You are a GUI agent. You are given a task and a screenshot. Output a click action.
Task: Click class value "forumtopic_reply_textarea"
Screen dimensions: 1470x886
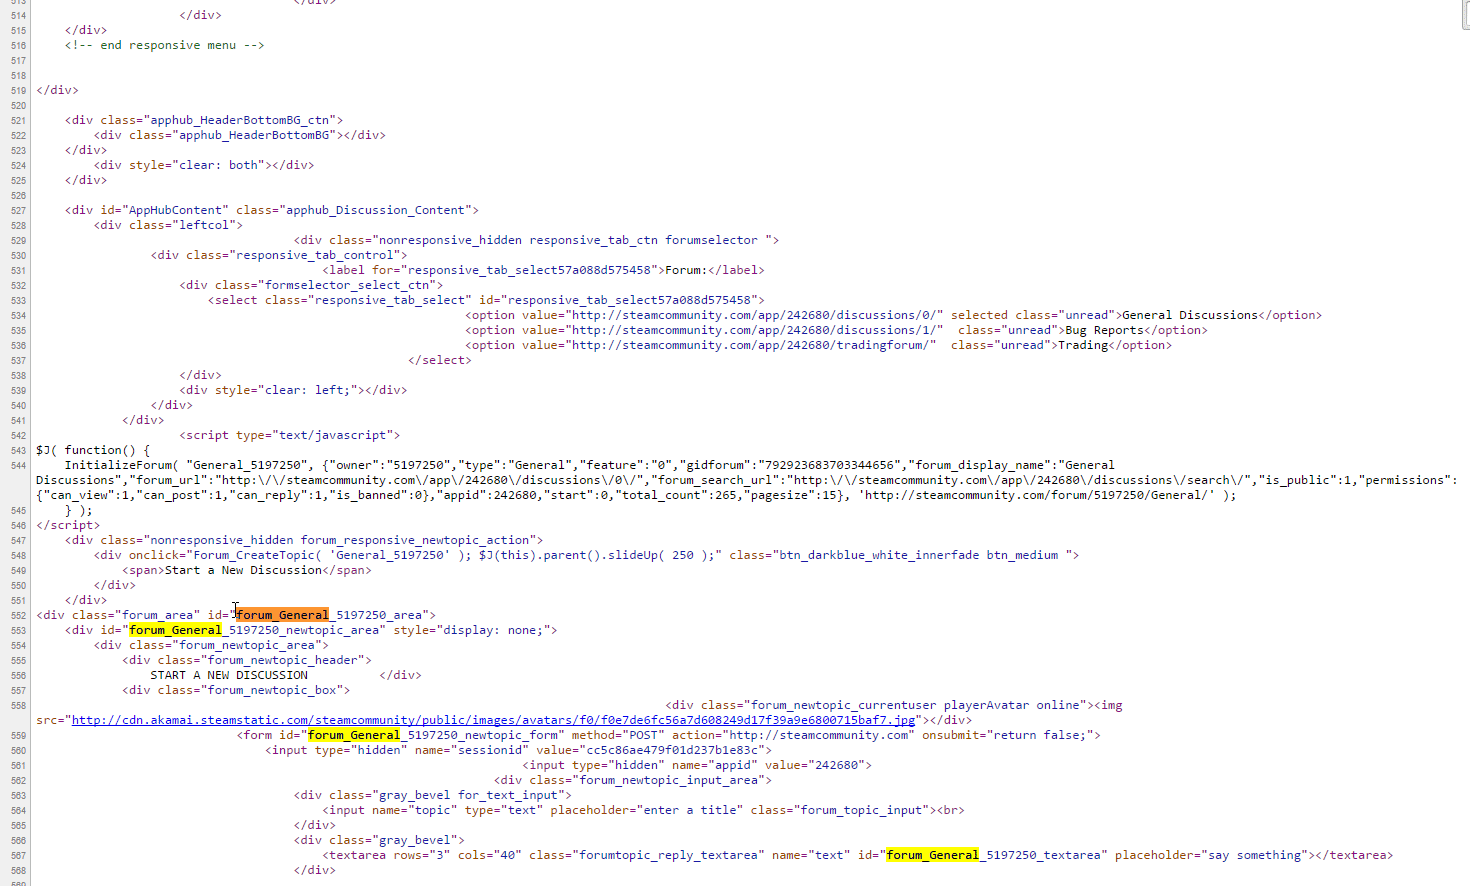pos(668,855)
